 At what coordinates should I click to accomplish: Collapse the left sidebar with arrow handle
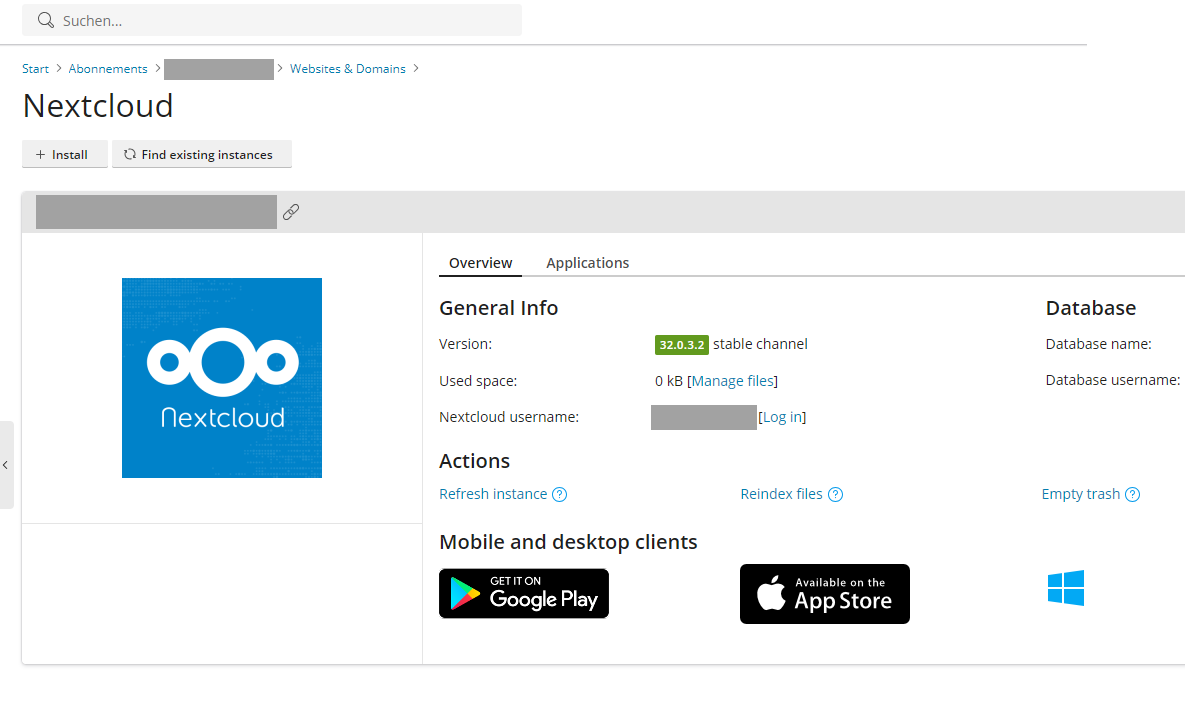[6, 465]
